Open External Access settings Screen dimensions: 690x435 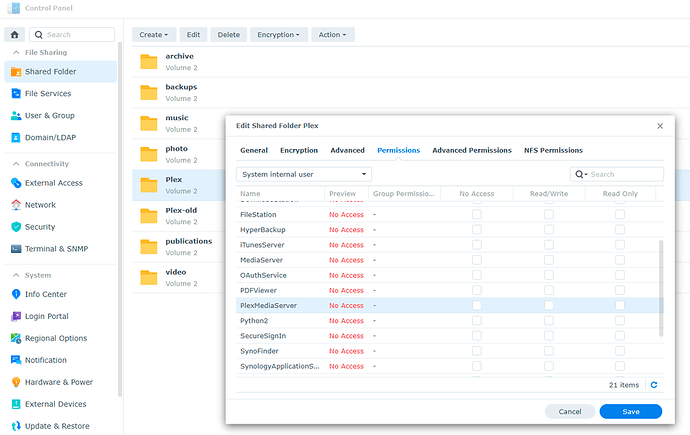point(61,183)
